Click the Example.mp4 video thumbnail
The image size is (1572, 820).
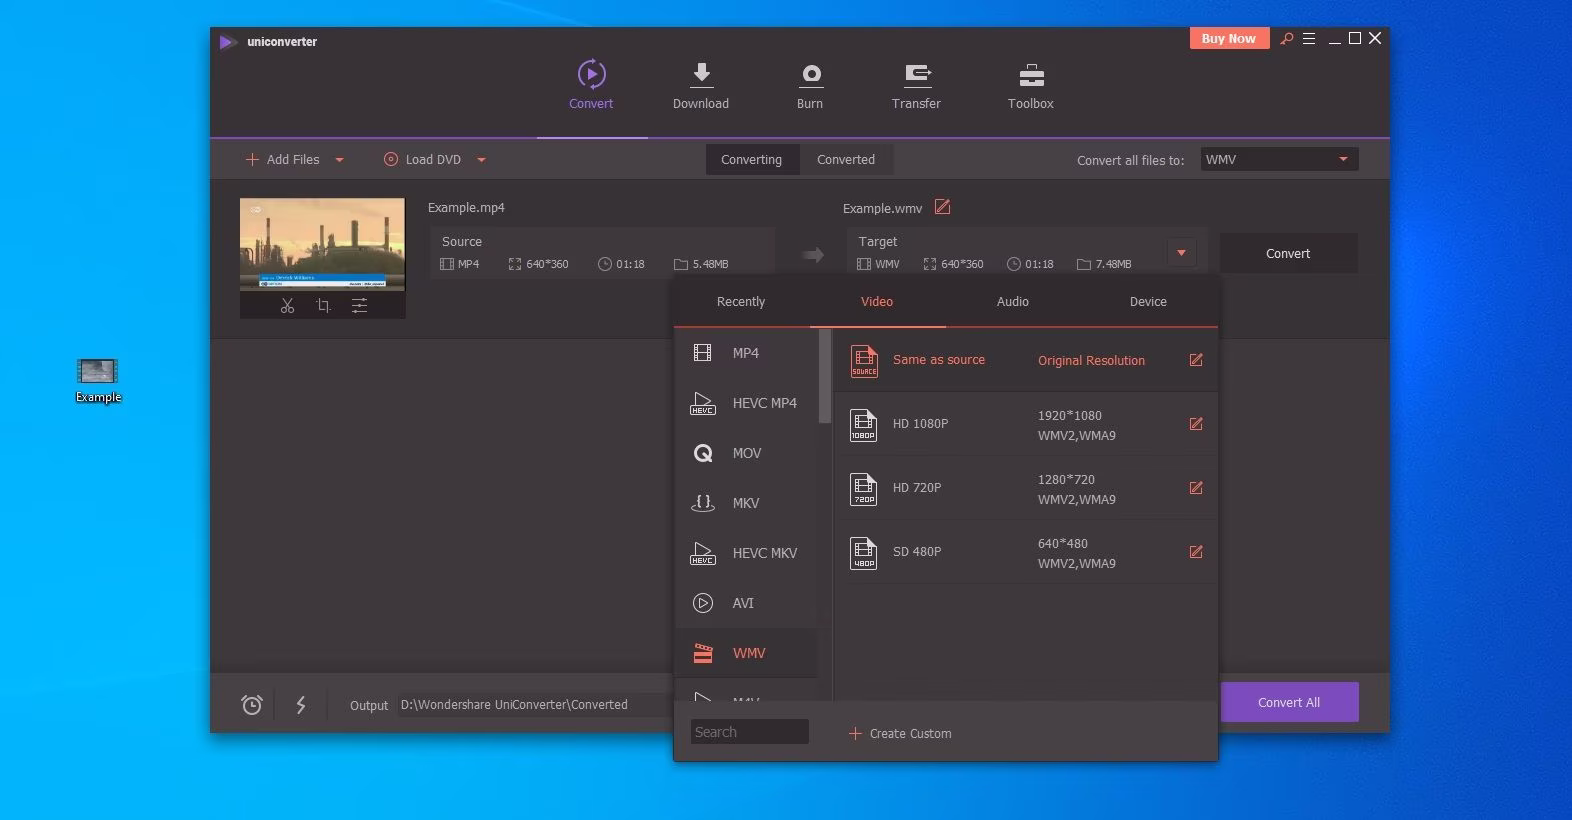pos(322,244)
